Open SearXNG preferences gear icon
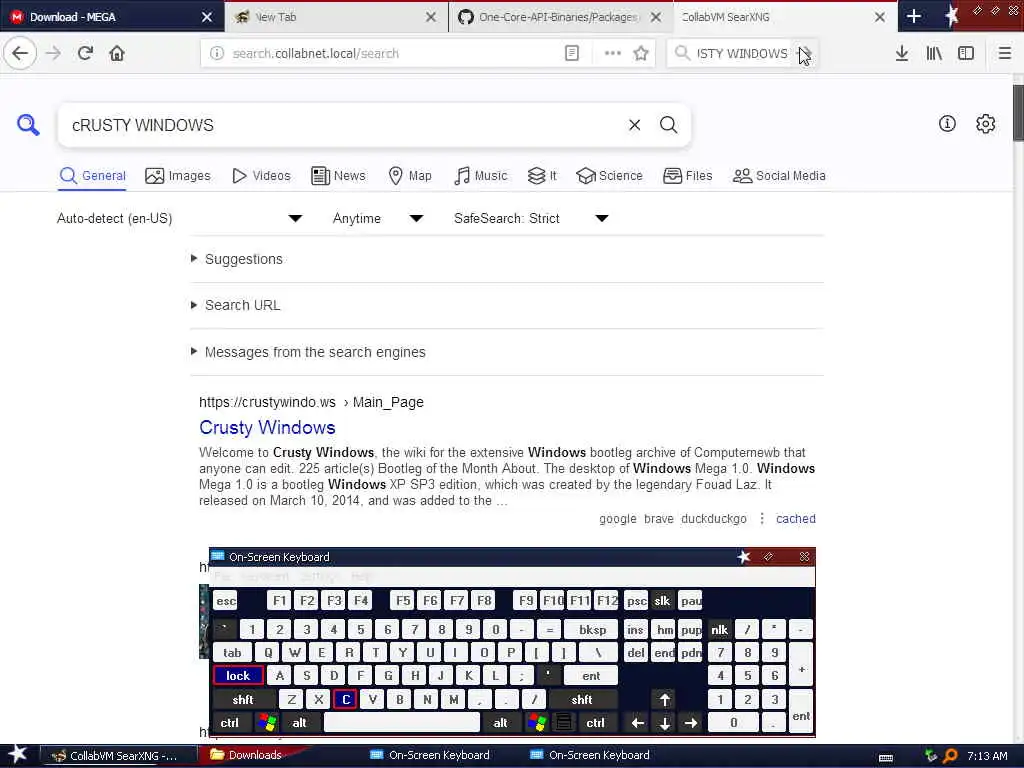1024x768 pixels. tap(985, 123)
